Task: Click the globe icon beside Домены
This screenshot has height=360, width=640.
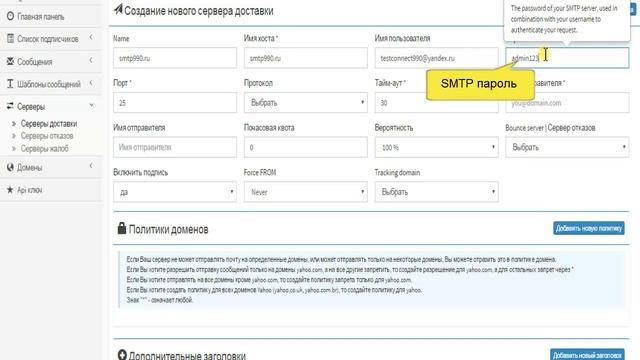Action: coord(10,167)
